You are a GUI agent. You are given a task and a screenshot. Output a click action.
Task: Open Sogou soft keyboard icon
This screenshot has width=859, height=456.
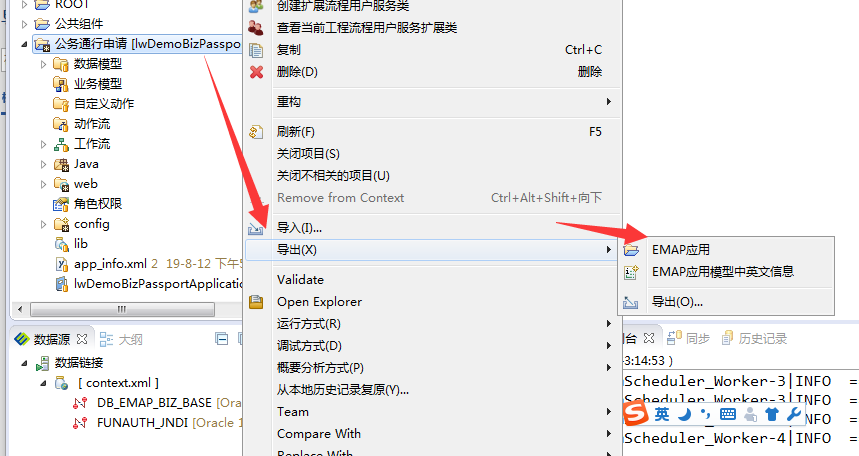[728, 414]
